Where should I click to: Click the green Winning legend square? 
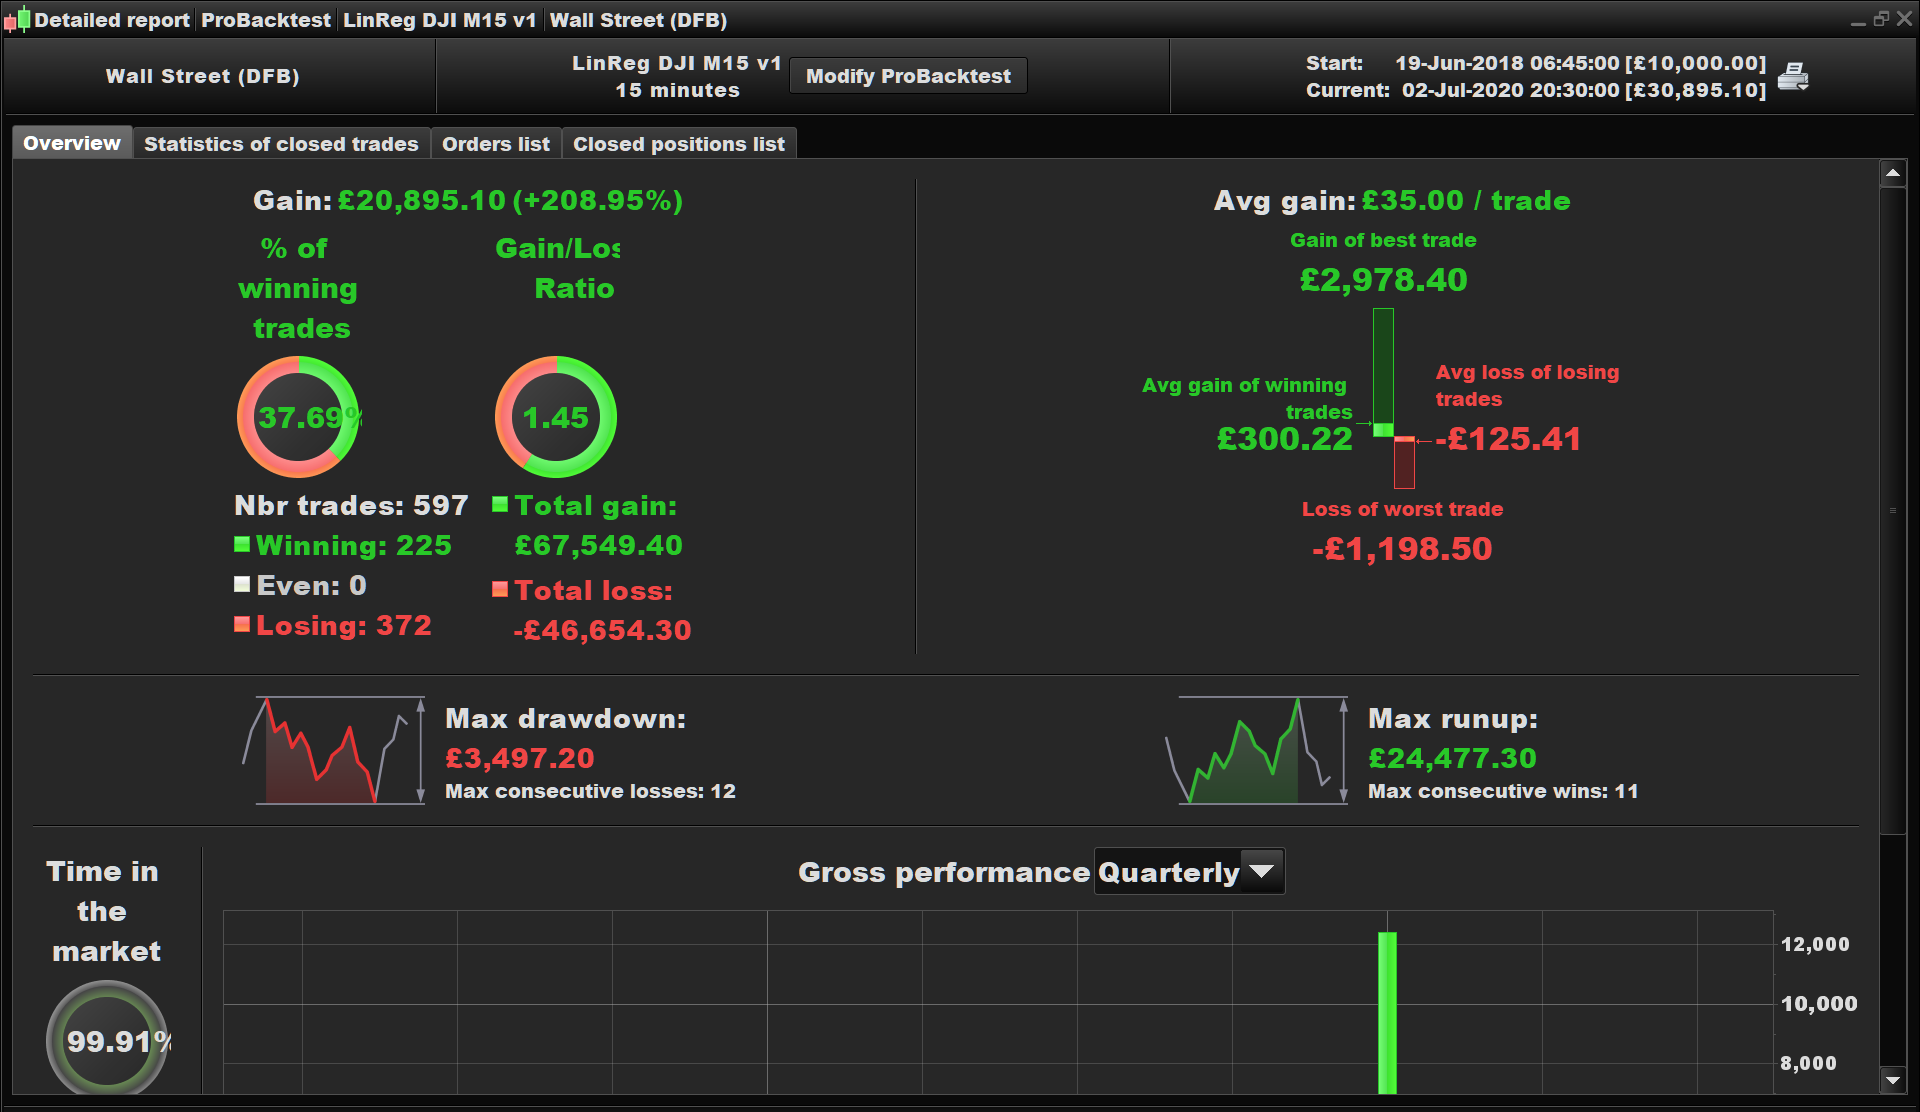pyautogui.click(x=242, y=545)
